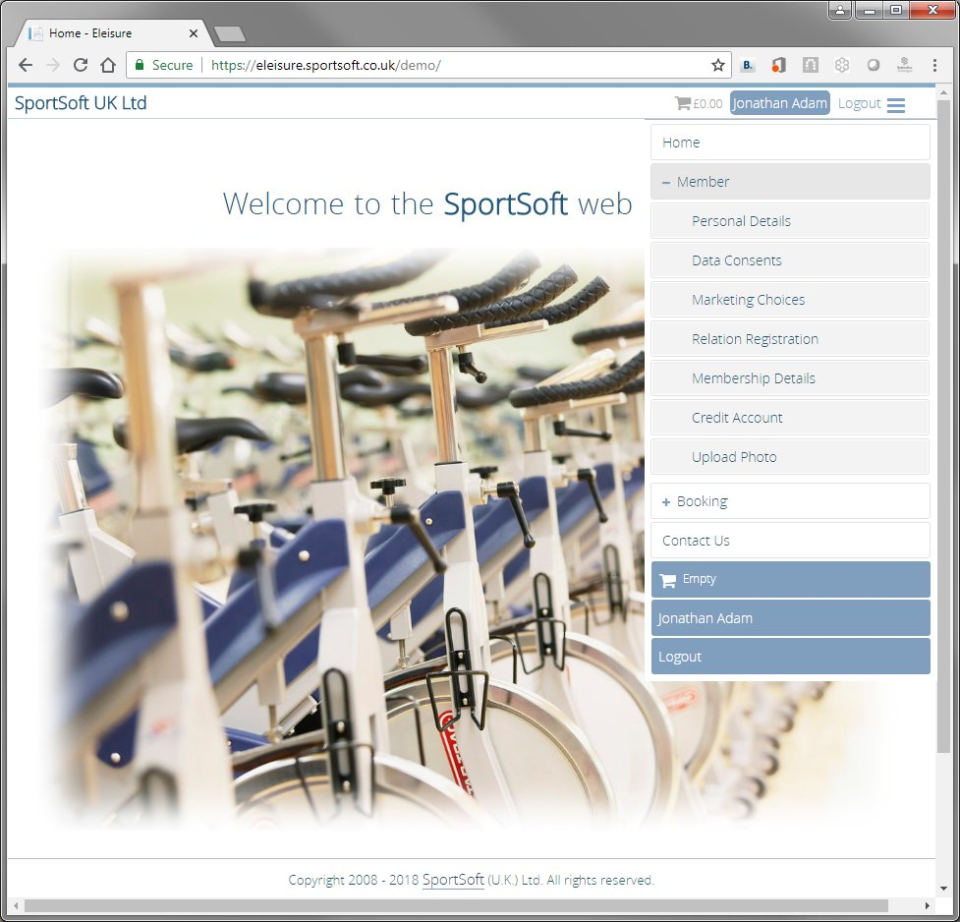Click the browser home icon
This screenshot has height=922, width=960.
108,64
